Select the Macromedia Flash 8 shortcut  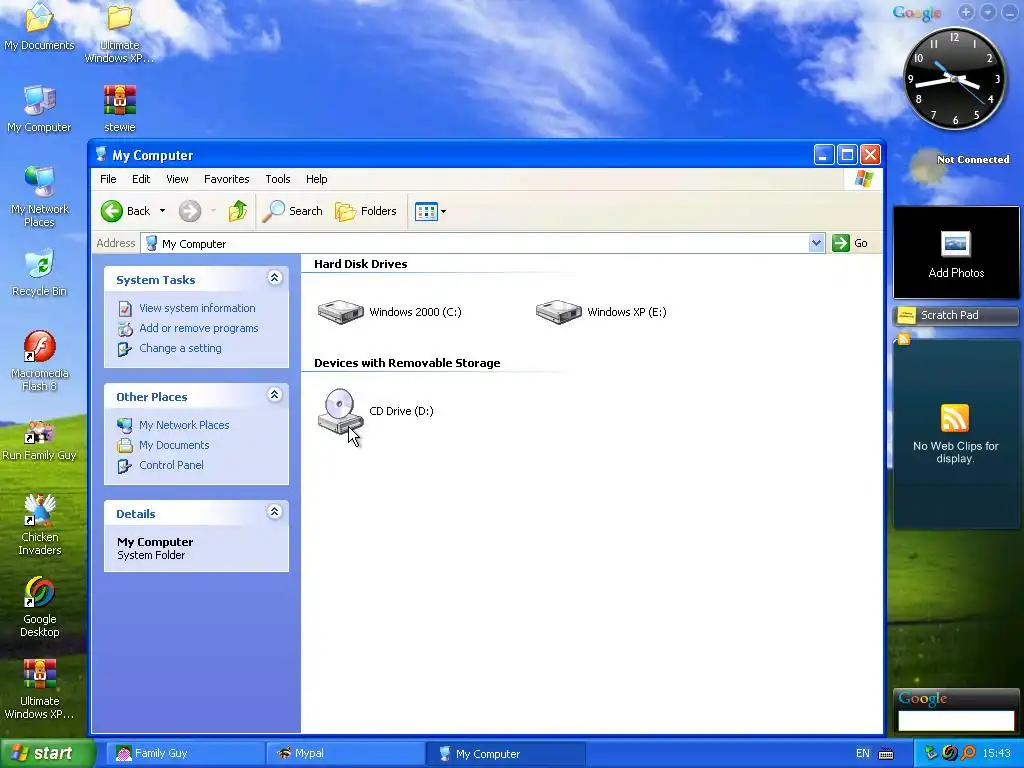pos(39,361)
